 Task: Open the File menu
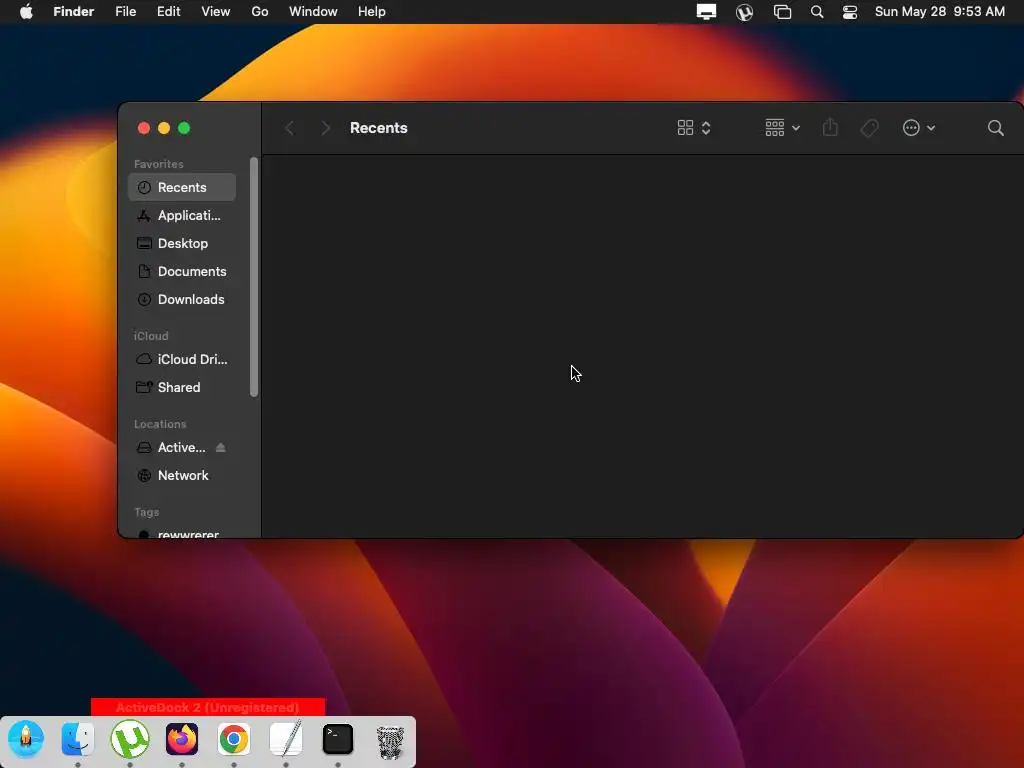click(125, 11)
